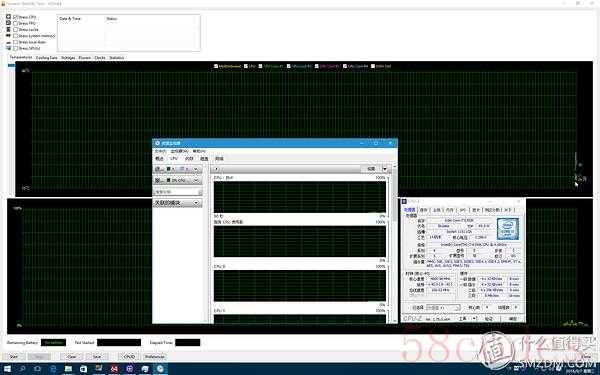The height and width of the screenshot is (375, 600).
Task: Click the Start button in stability test
Action: 13,356
